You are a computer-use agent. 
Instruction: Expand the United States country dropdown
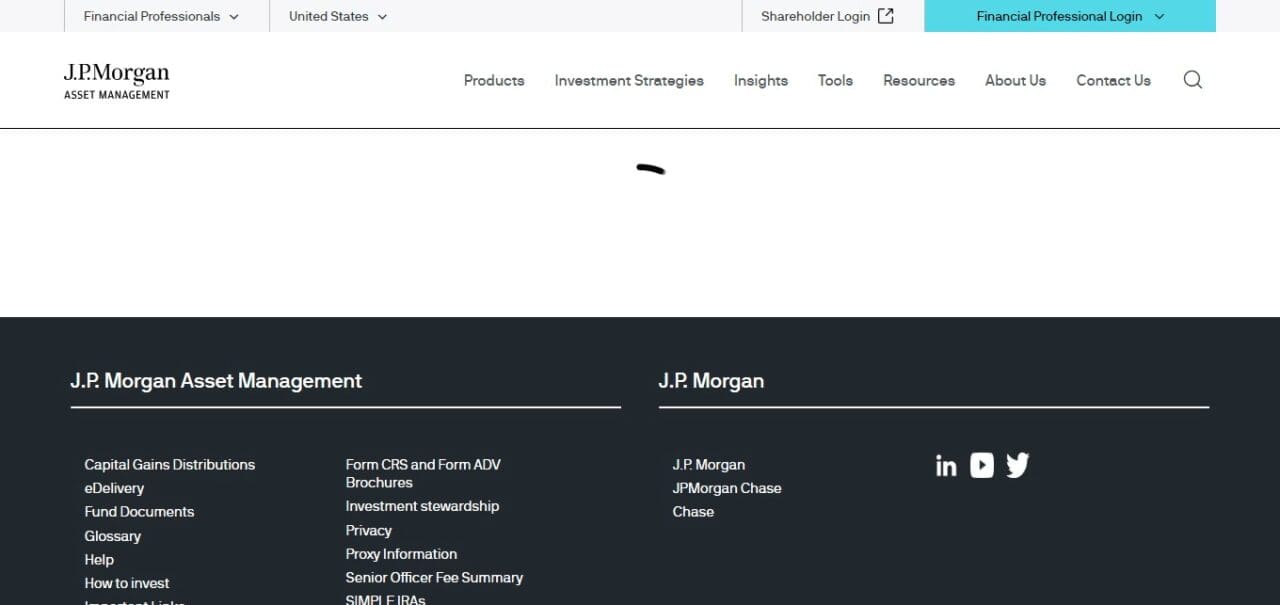(338, 16)
